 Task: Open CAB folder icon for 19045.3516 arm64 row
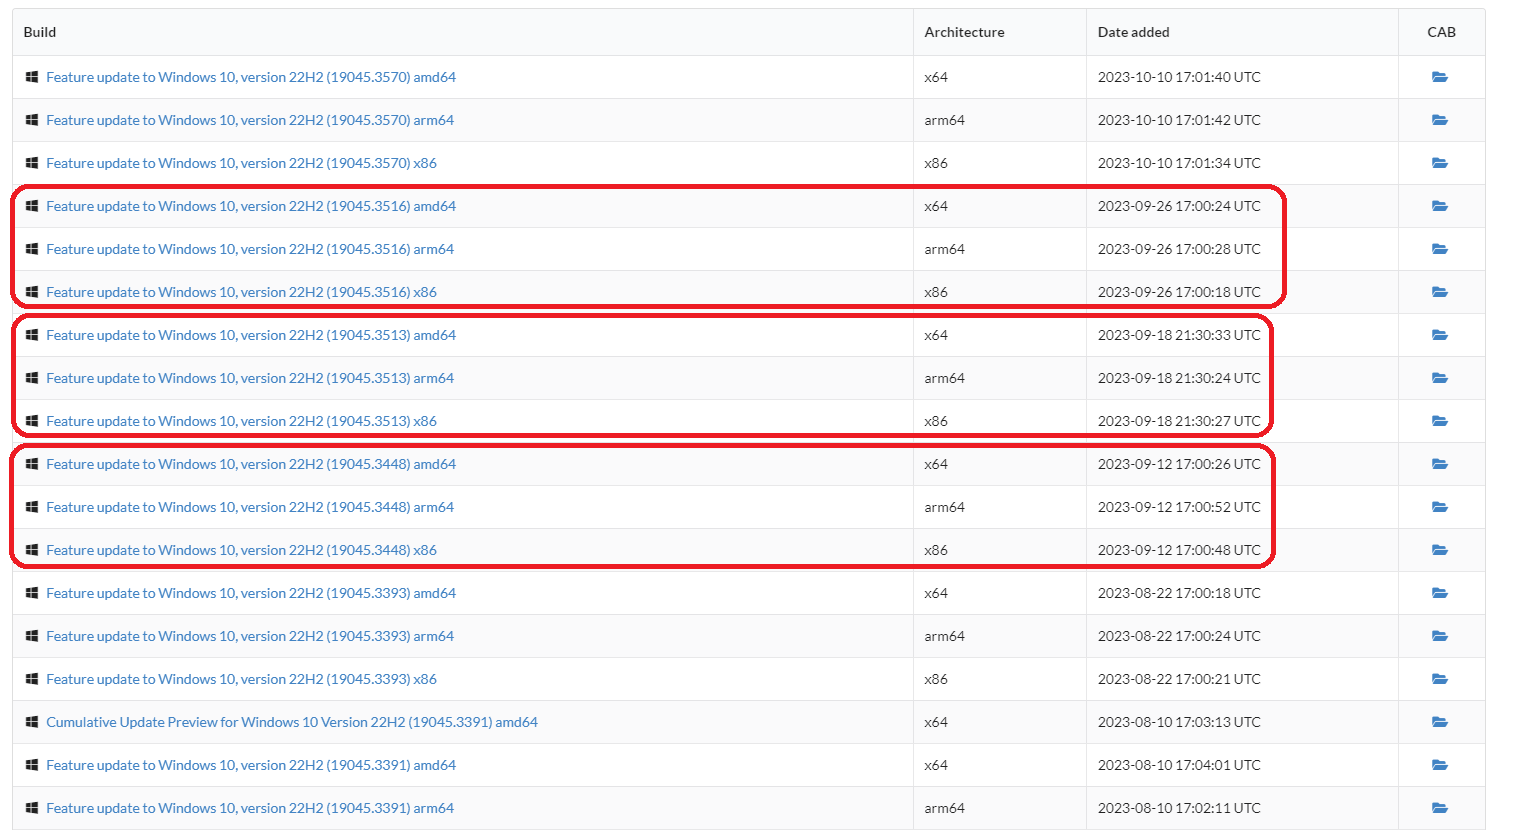1440,249
